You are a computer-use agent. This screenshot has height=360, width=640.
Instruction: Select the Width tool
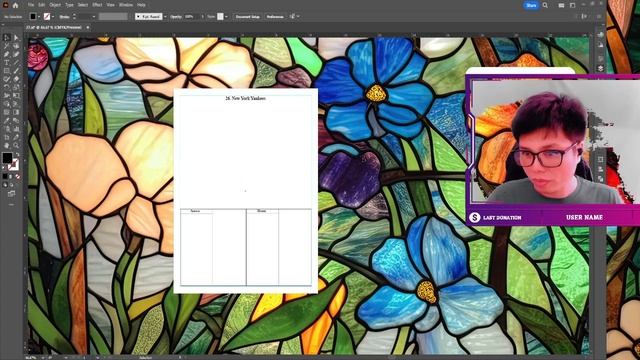(x=7, y=95)
